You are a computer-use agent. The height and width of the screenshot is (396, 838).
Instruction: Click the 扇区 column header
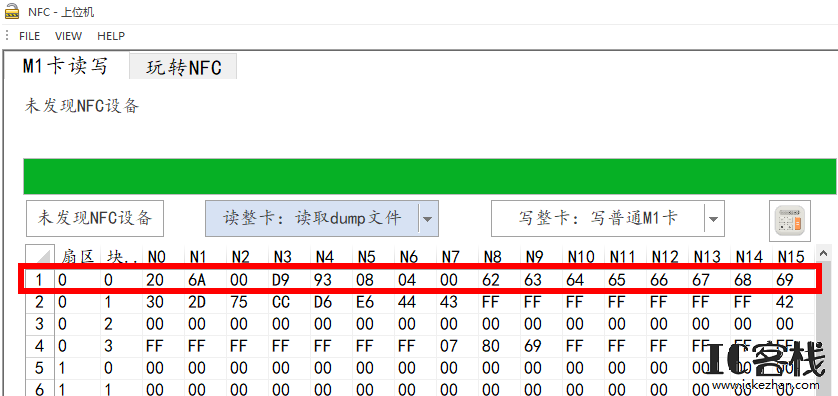(77, 257)
